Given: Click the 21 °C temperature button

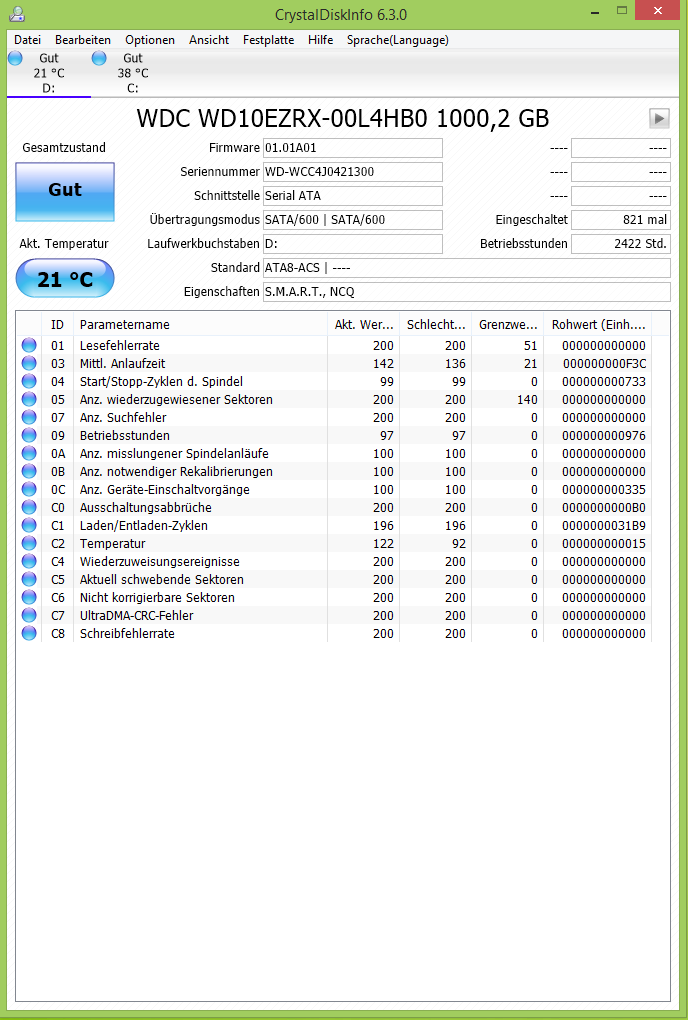Looking at the screenshot, I should point(65,278).
